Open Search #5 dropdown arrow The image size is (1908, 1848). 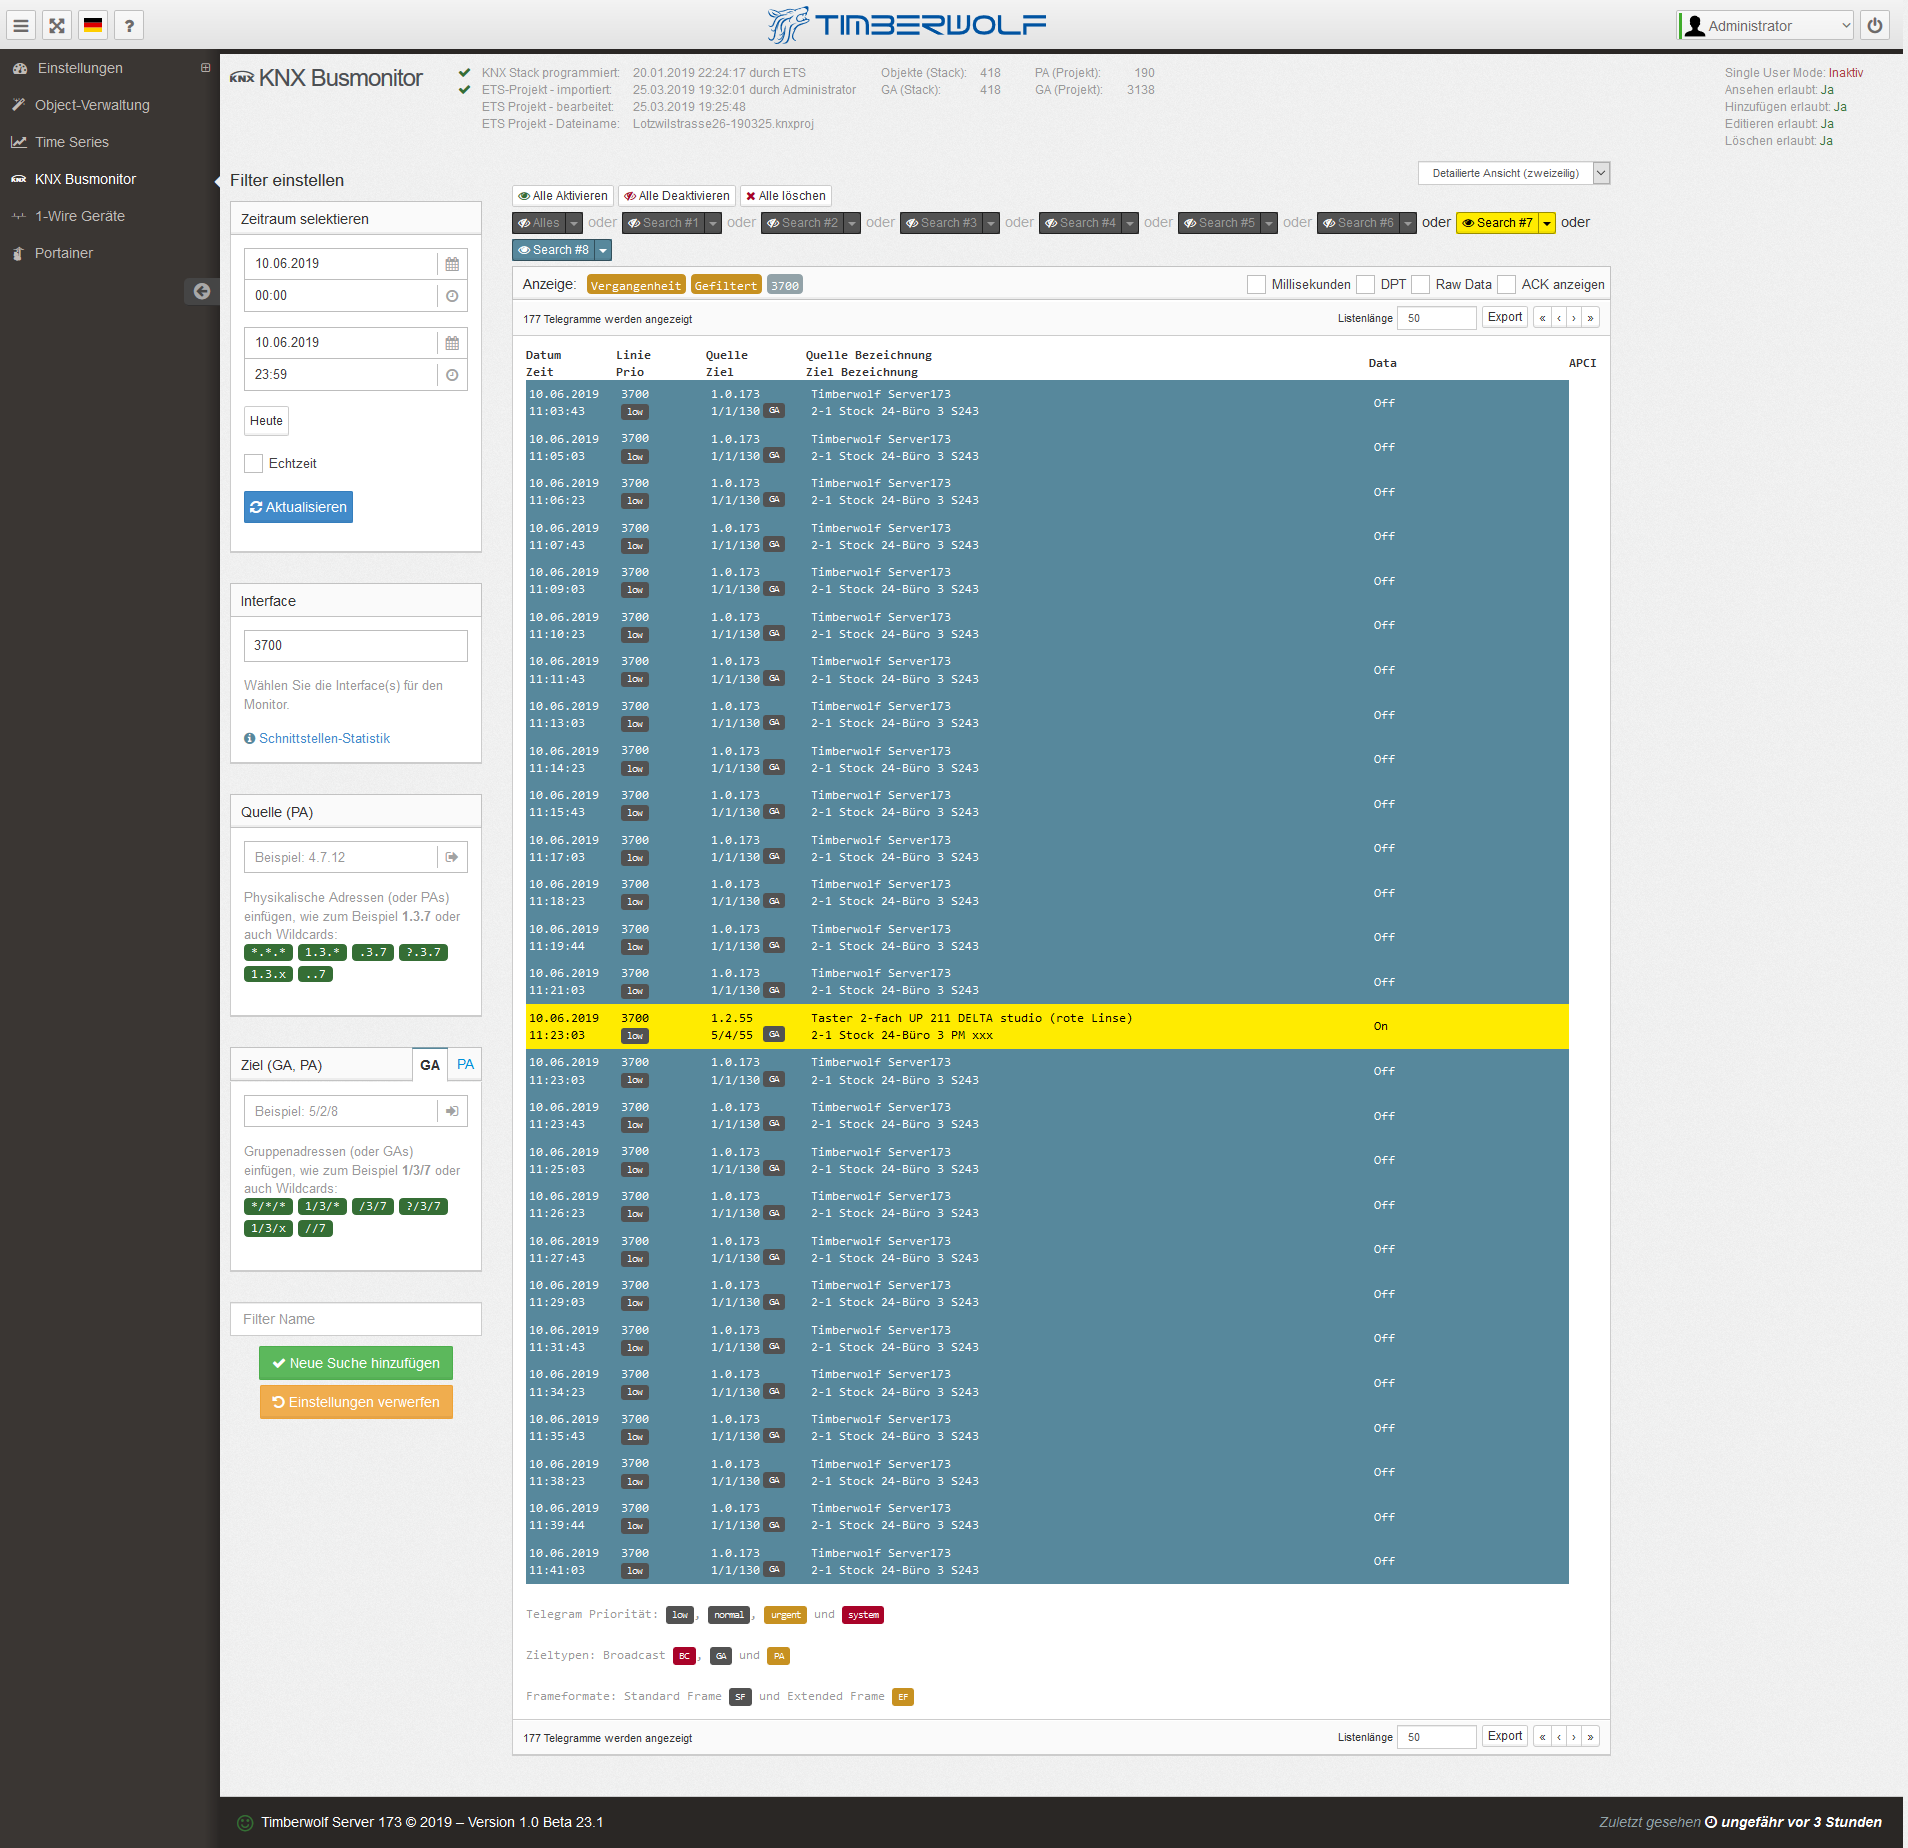tap(1269, 223)
